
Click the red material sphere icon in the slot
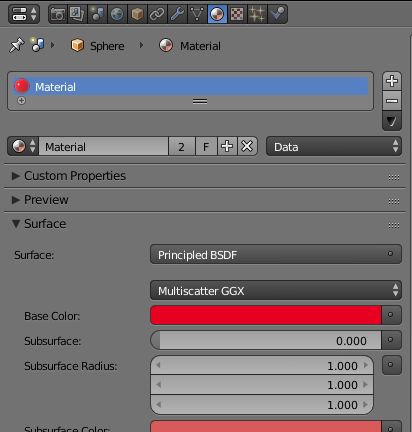pos(22,86)
